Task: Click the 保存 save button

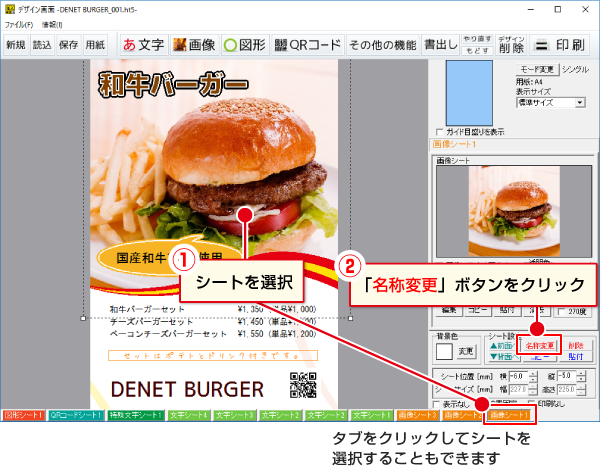Action: [x=68, y=45]
